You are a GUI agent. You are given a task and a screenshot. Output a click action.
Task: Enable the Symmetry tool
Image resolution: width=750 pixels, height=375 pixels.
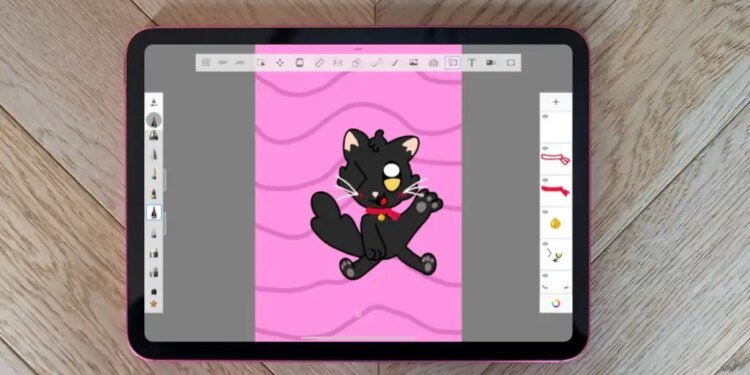(x=338, y=63)
